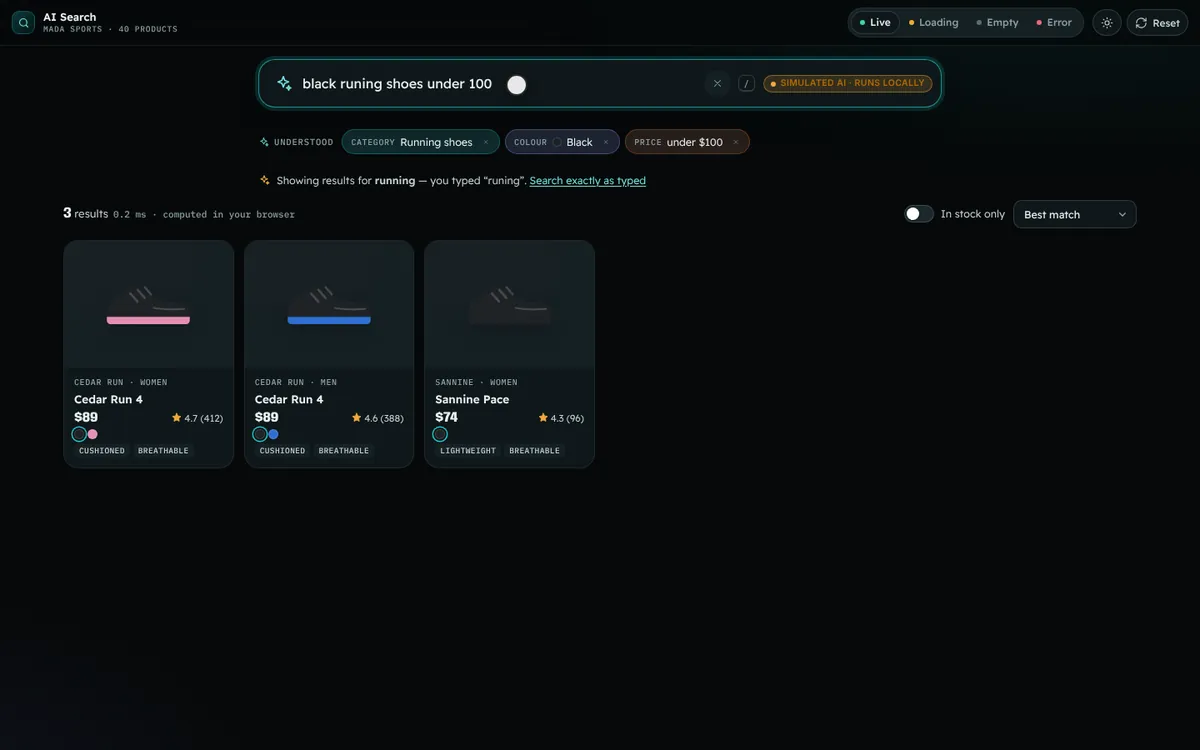Viewport: 1200px width, 750px height.
Task: Click Cedar Run 4 title on men's card
Action: coord(289,399)
